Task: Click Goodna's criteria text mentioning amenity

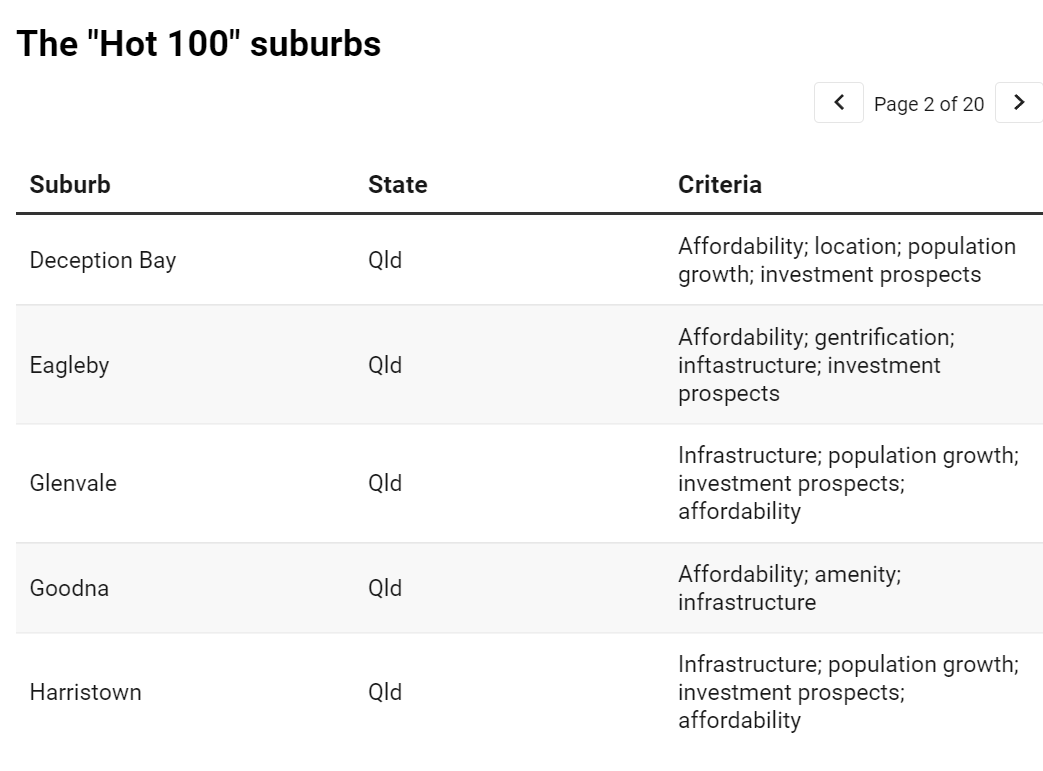Action: click(x=790, y=588)
